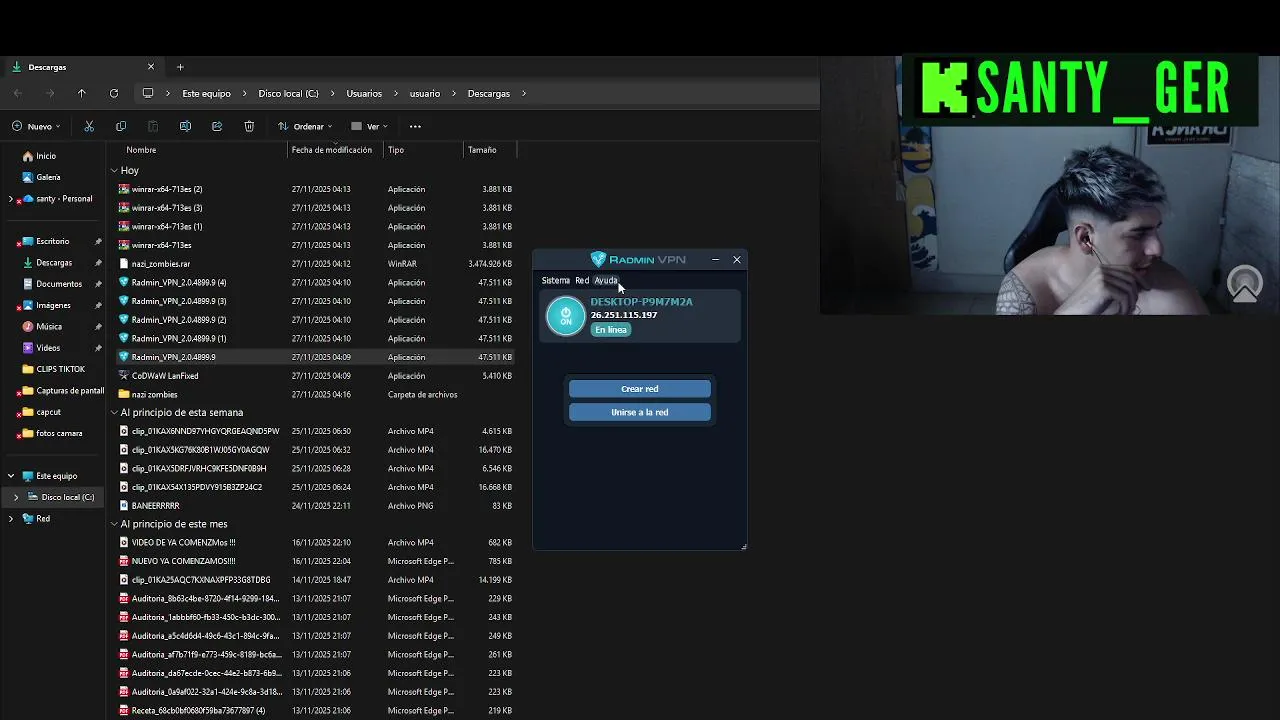Open the Nuevo dropdown

37,126
